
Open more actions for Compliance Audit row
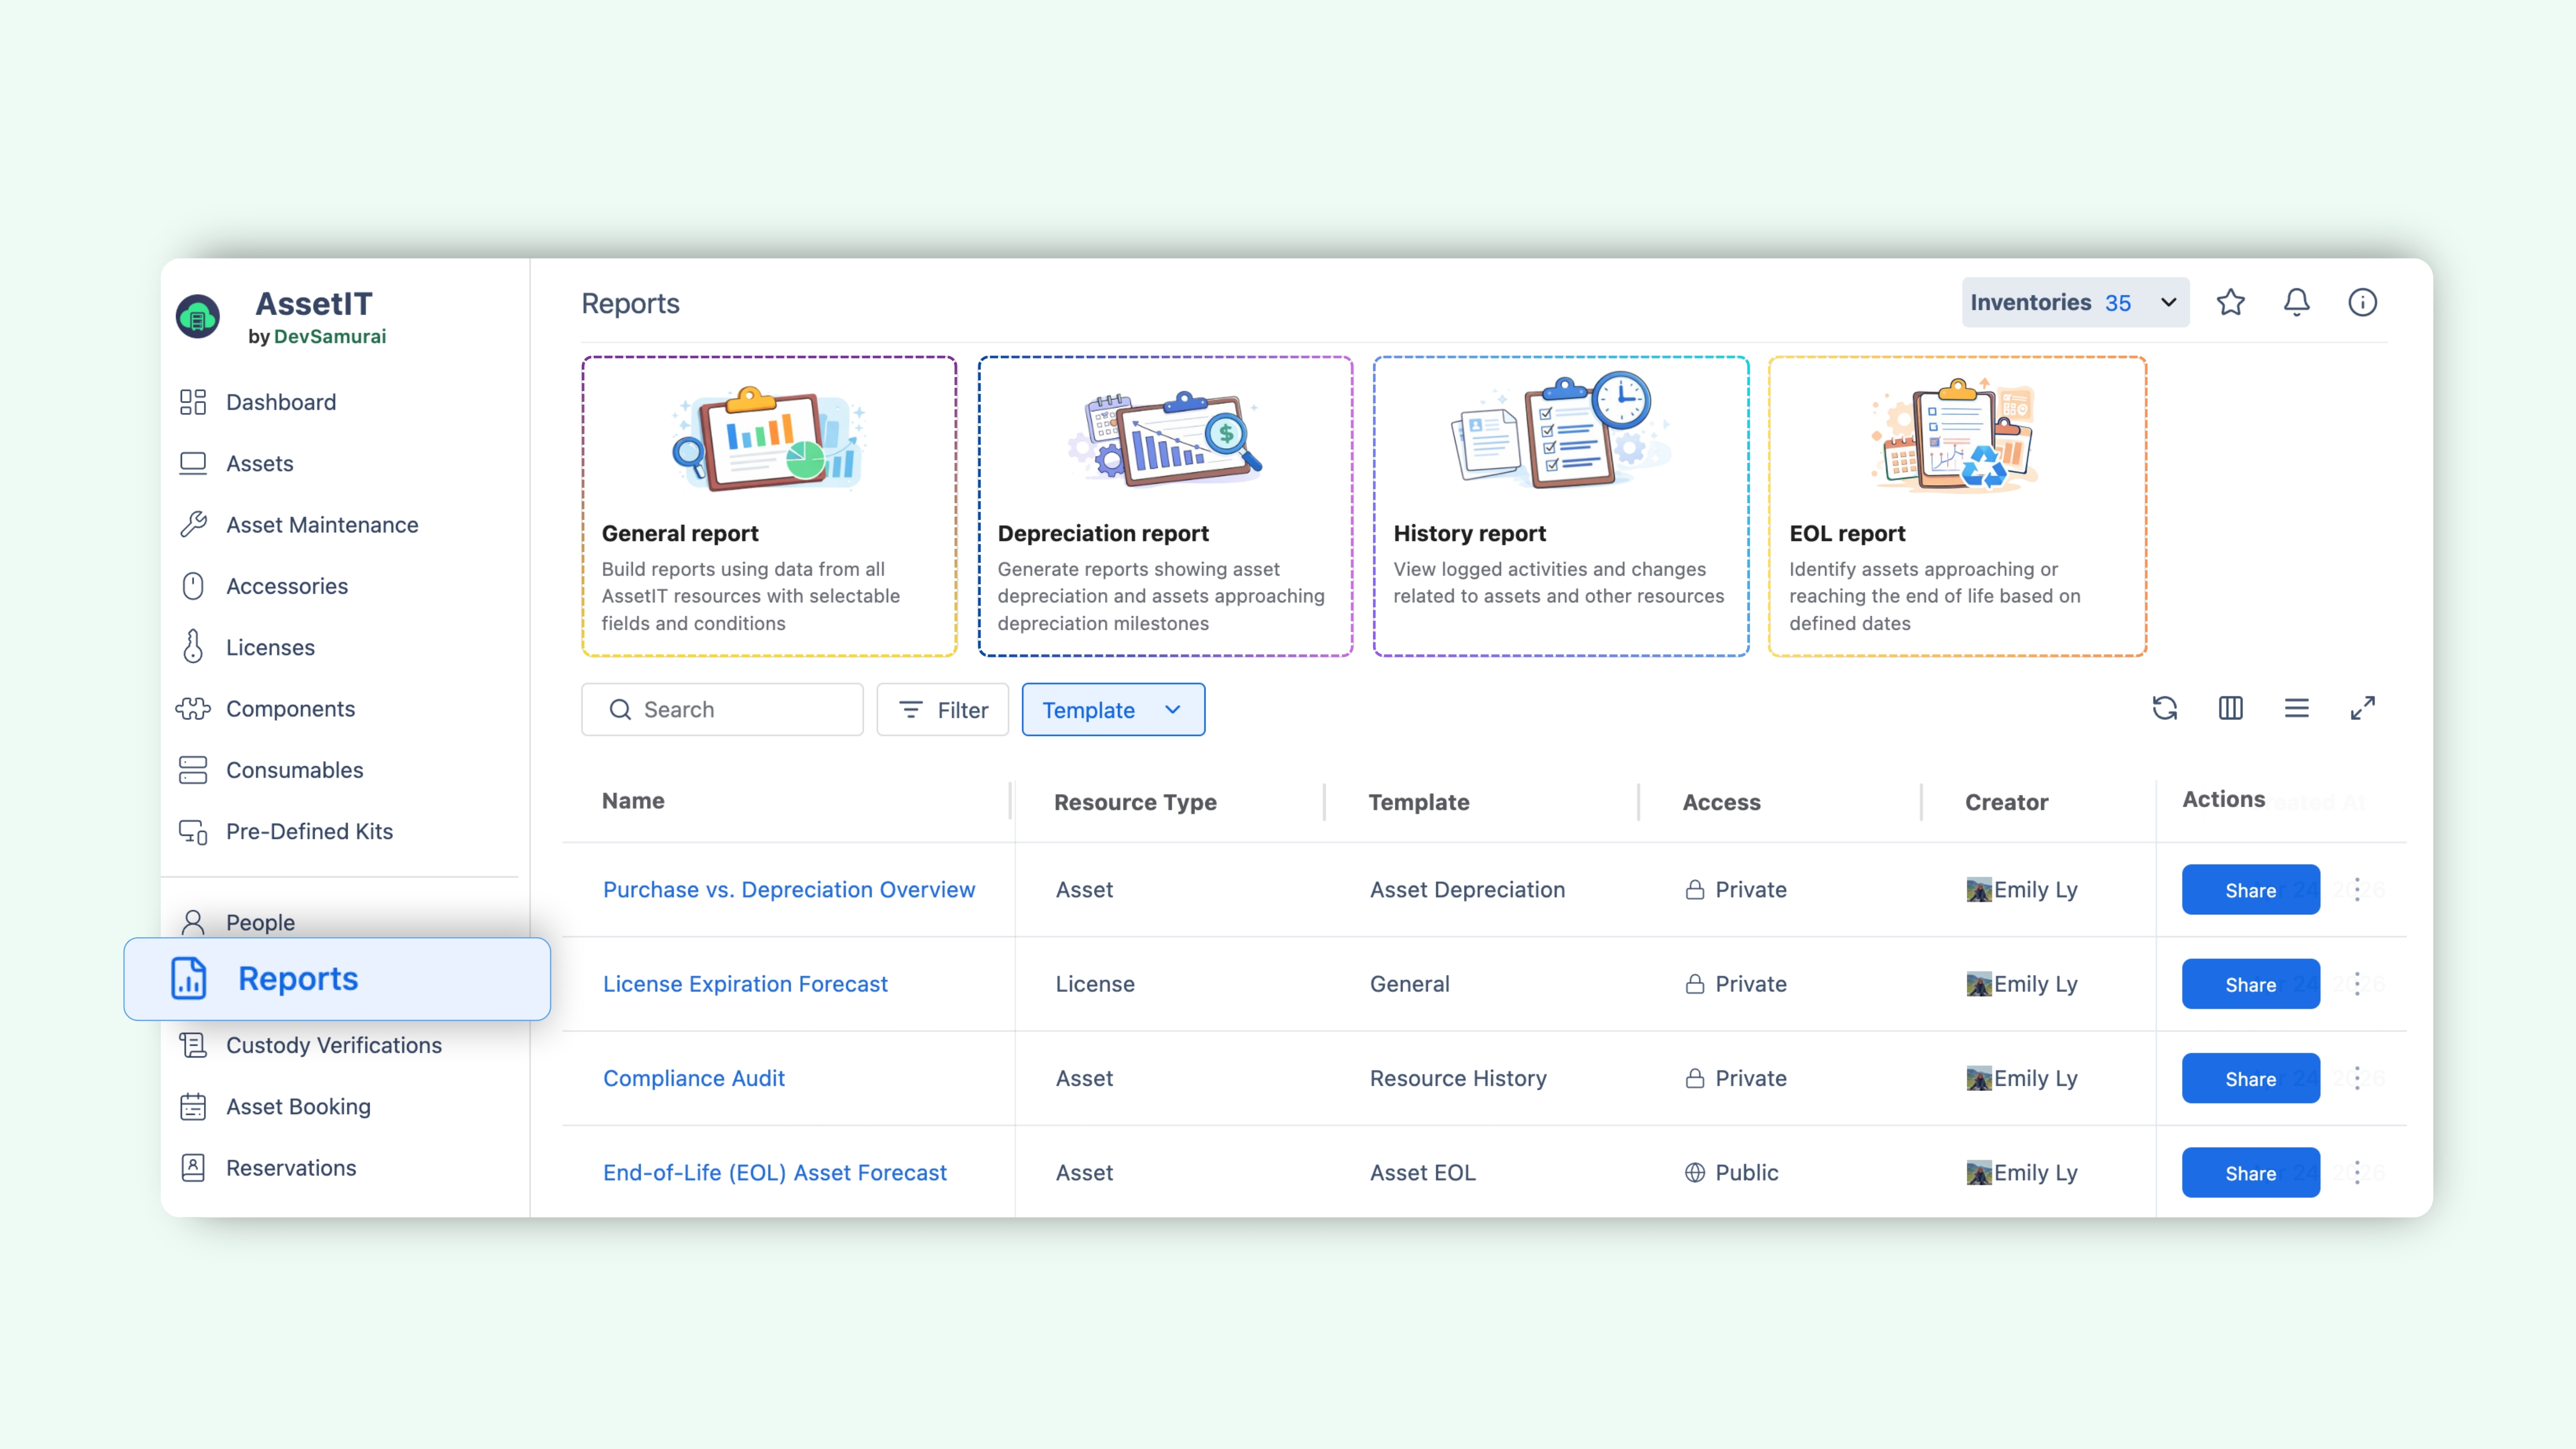pos(2357,1078)
